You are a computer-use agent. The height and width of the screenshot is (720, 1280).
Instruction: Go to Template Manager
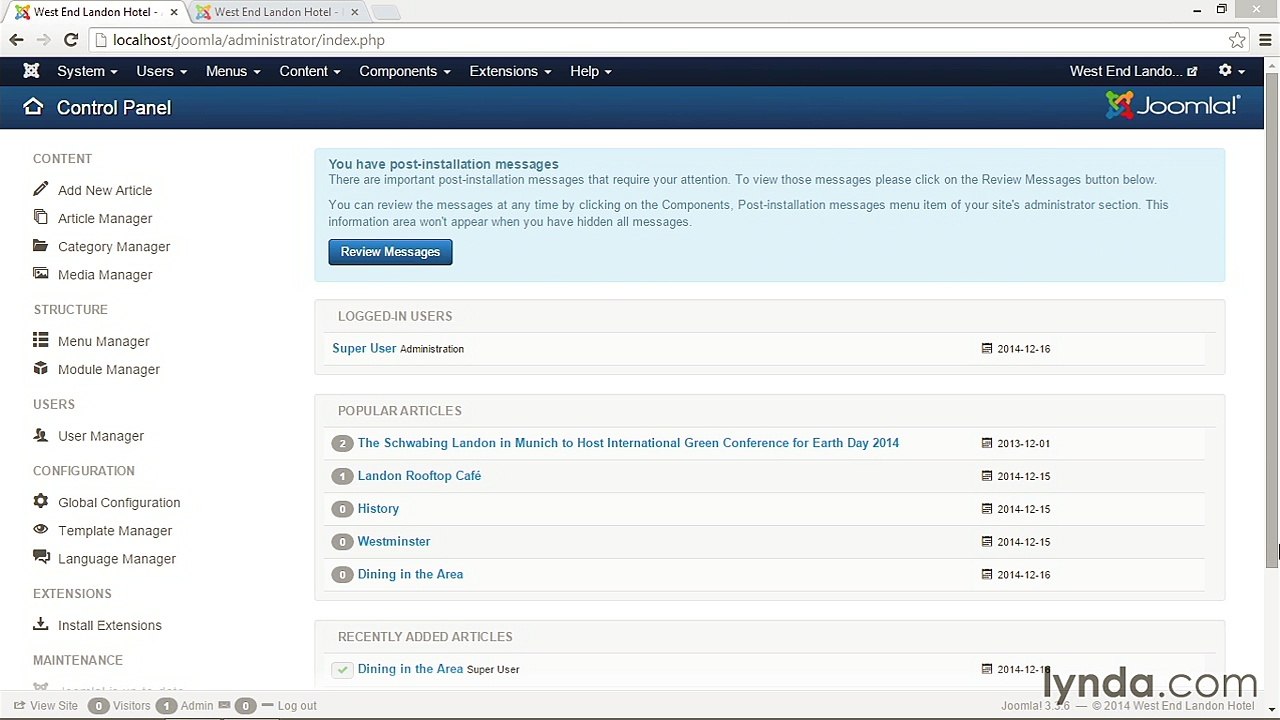[x=115, y=530]
